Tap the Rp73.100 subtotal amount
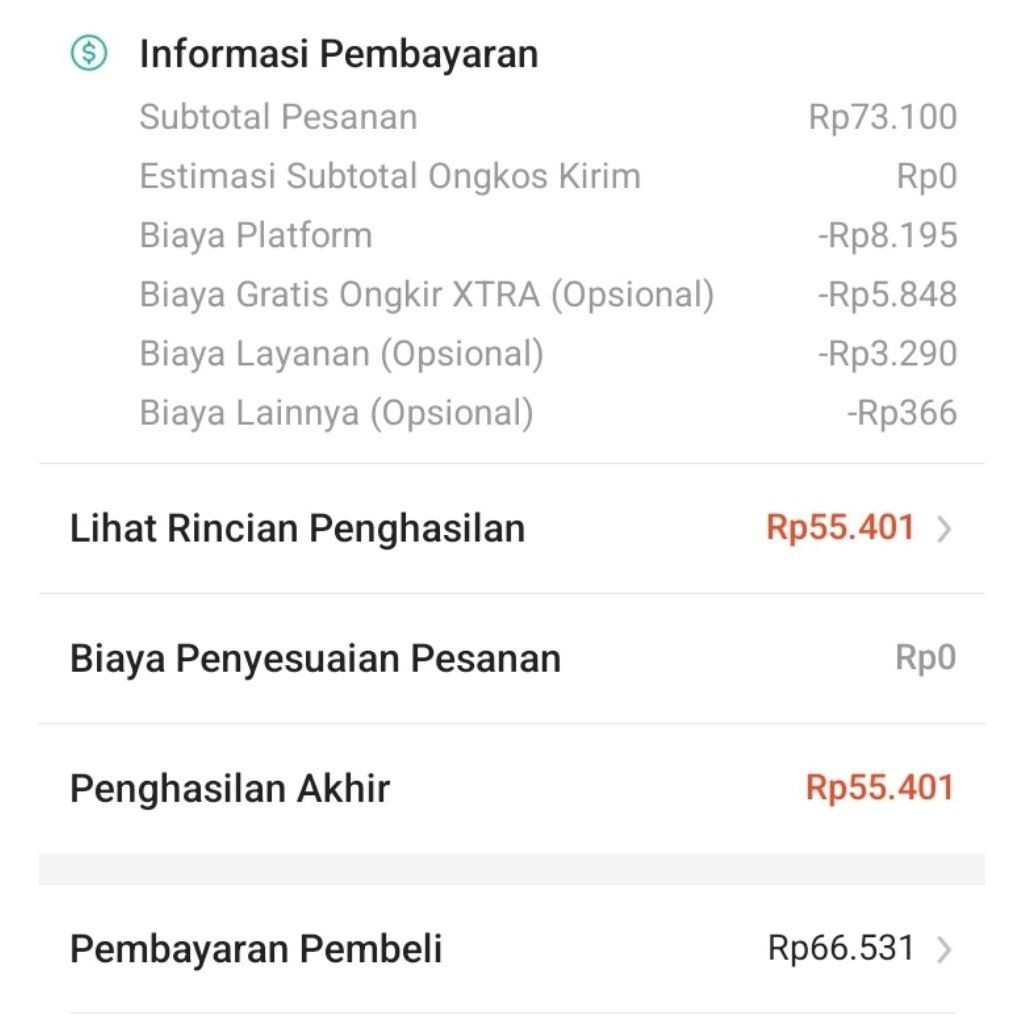The image size is (1024, 1024). pyautogui.click(x=883, y=118)
